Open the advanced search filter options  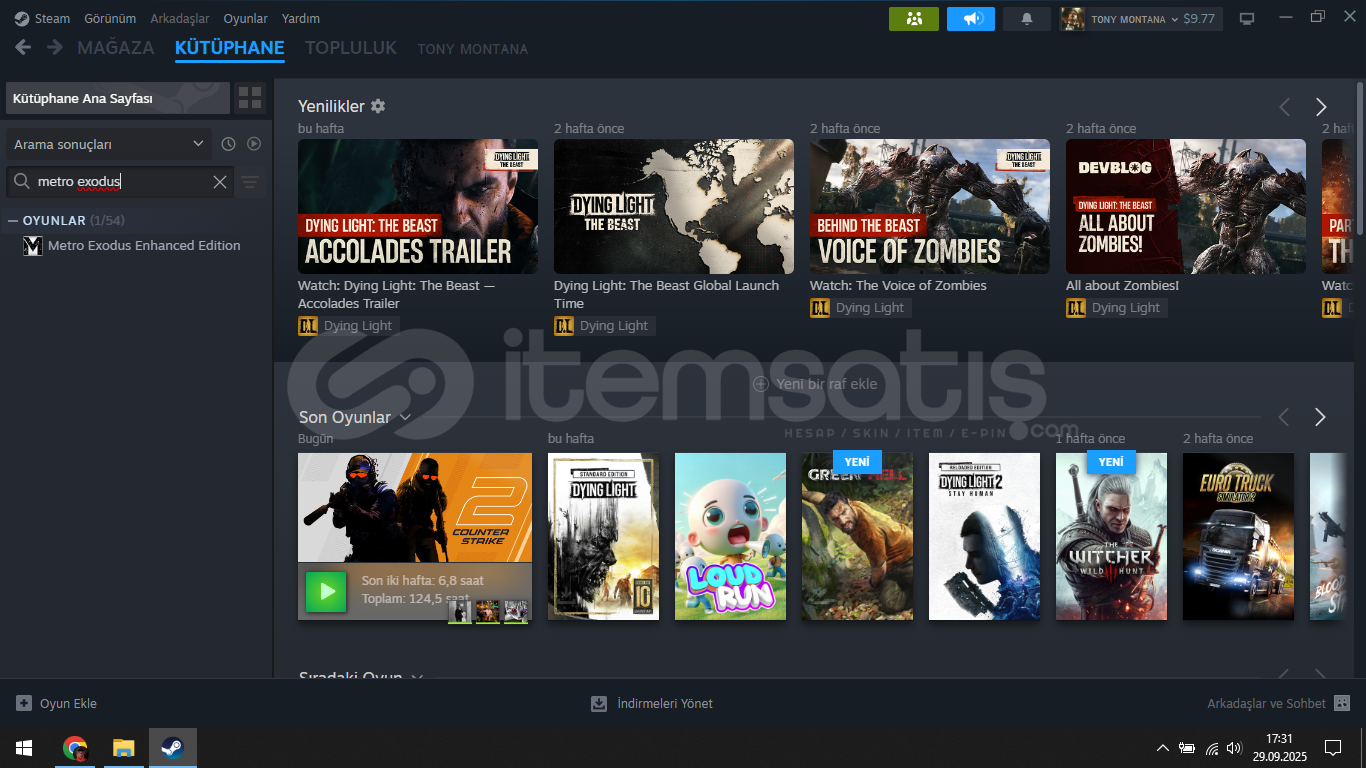pos(250,182)
